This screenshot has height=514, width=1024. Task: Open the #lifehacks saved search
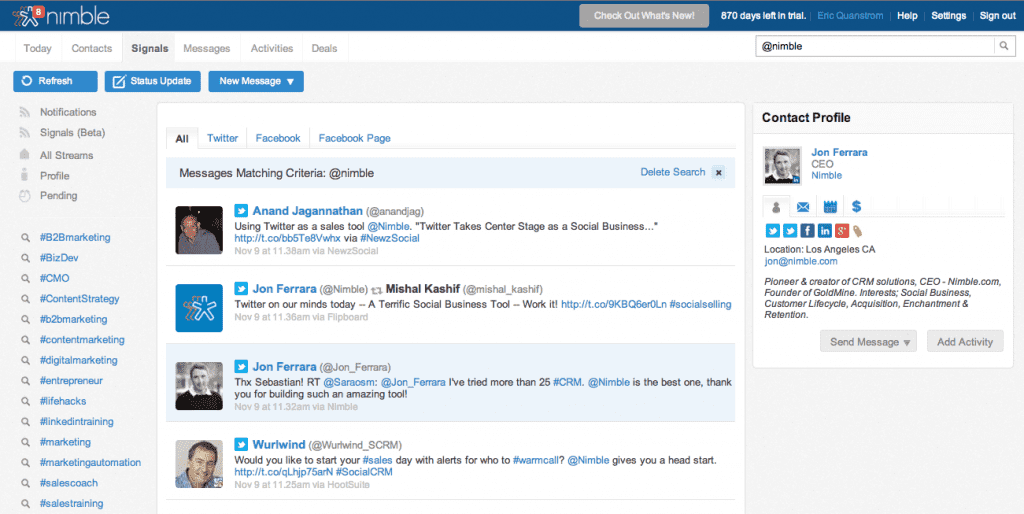point(63,401)
